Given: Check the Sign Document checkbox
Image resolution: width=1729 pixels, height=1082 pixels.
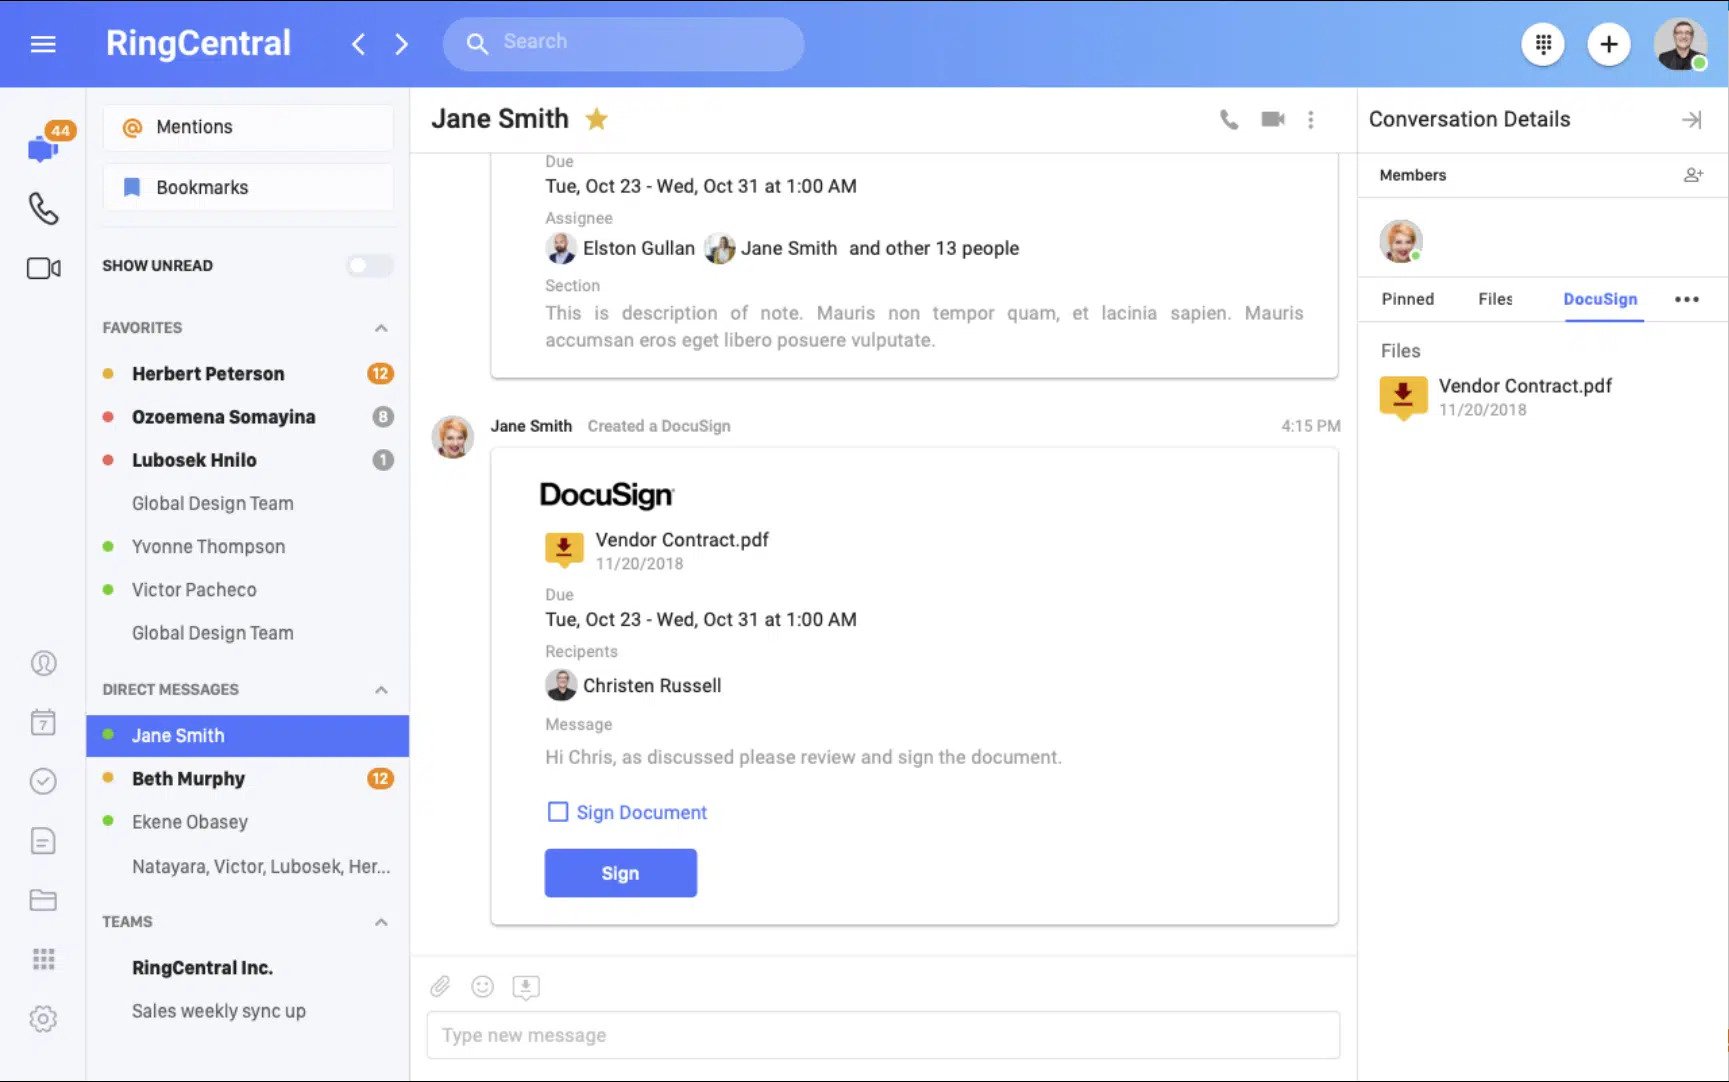Looking at the screenshot, I should coord(558,812).
